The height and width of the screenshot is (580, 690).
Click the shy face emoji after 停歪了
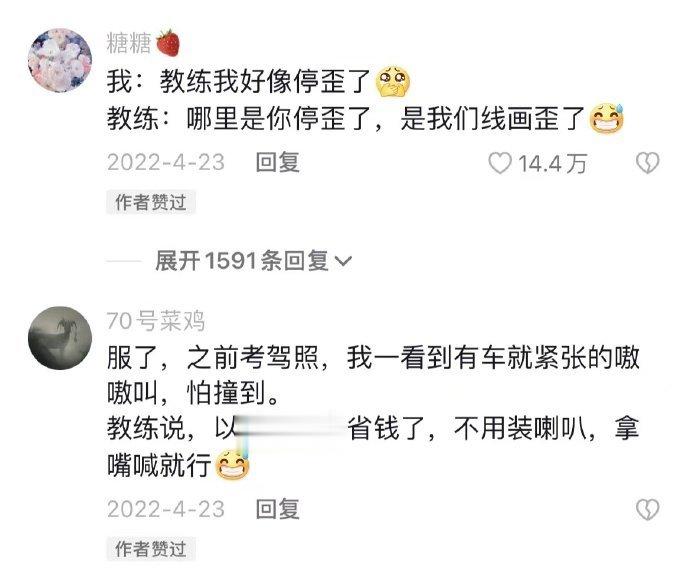pyautogui.click(x=393, y=82)
